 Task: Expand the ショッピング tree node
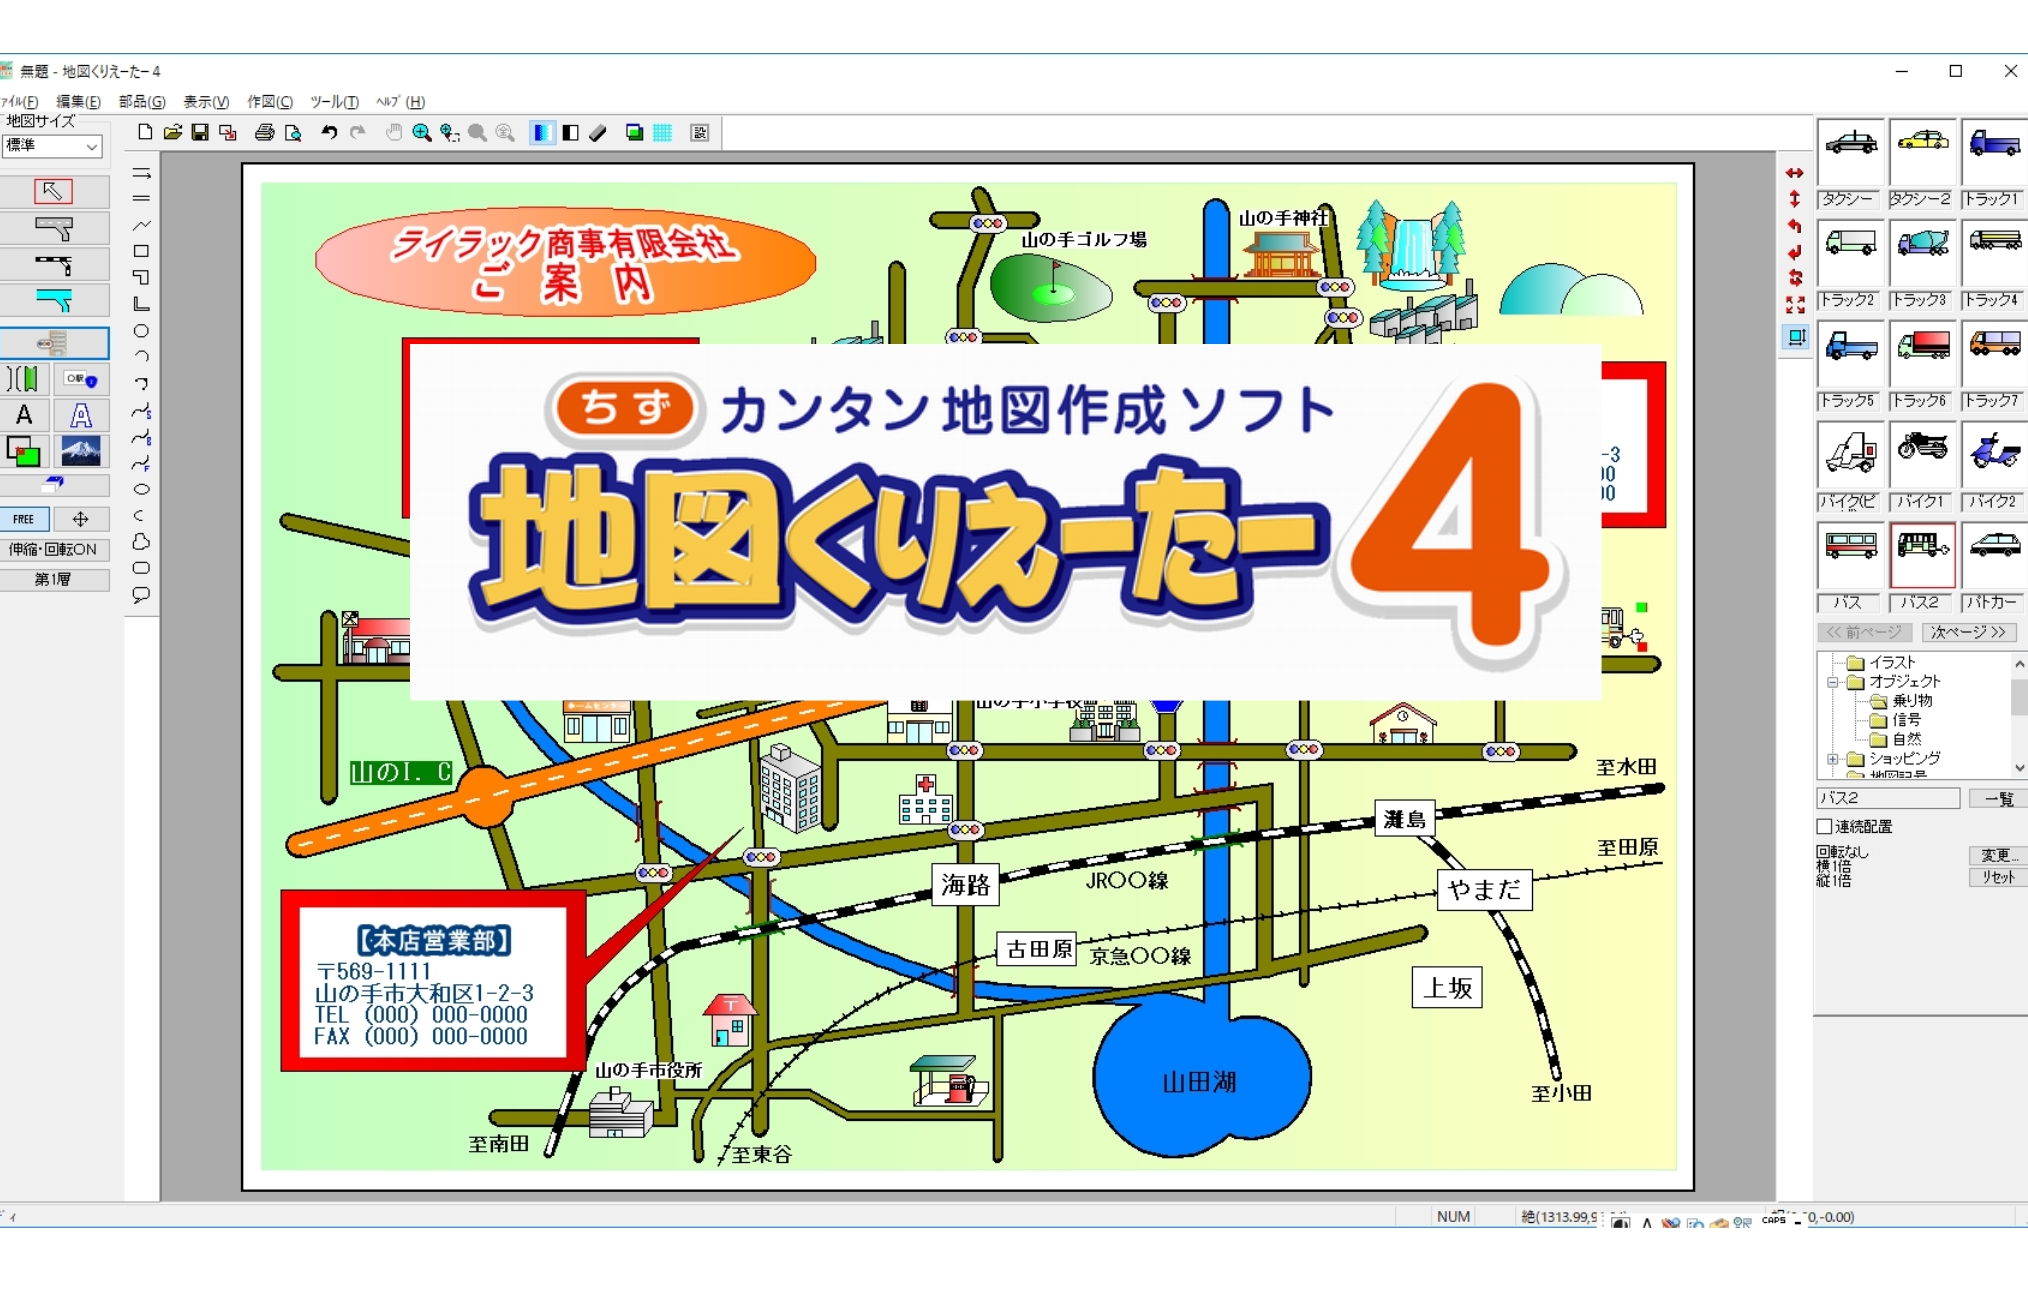click(x=1832, y=759)
